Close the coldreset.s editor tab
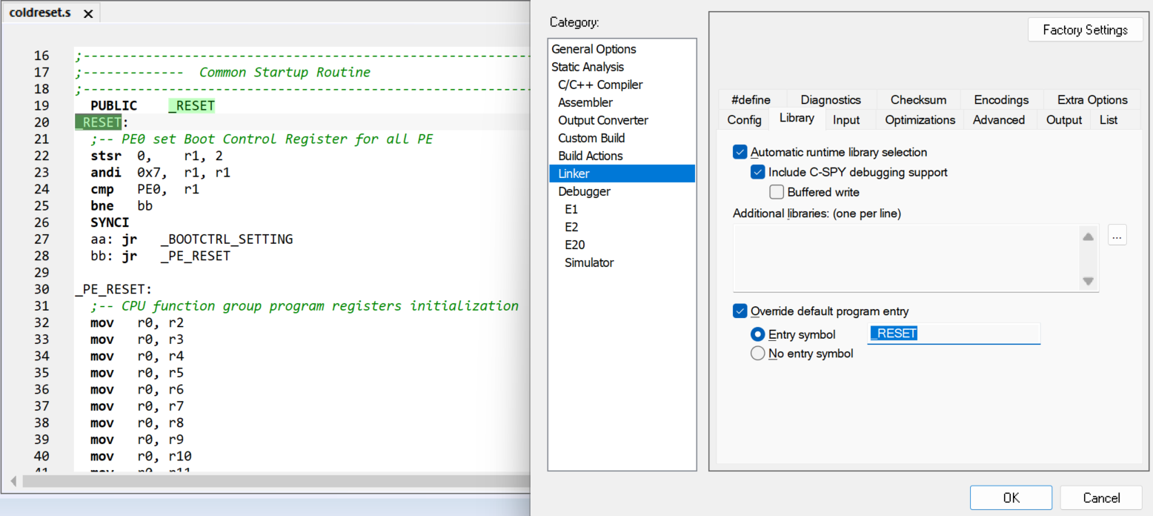This screenshot has width=1153, height=516. point(88,14)
